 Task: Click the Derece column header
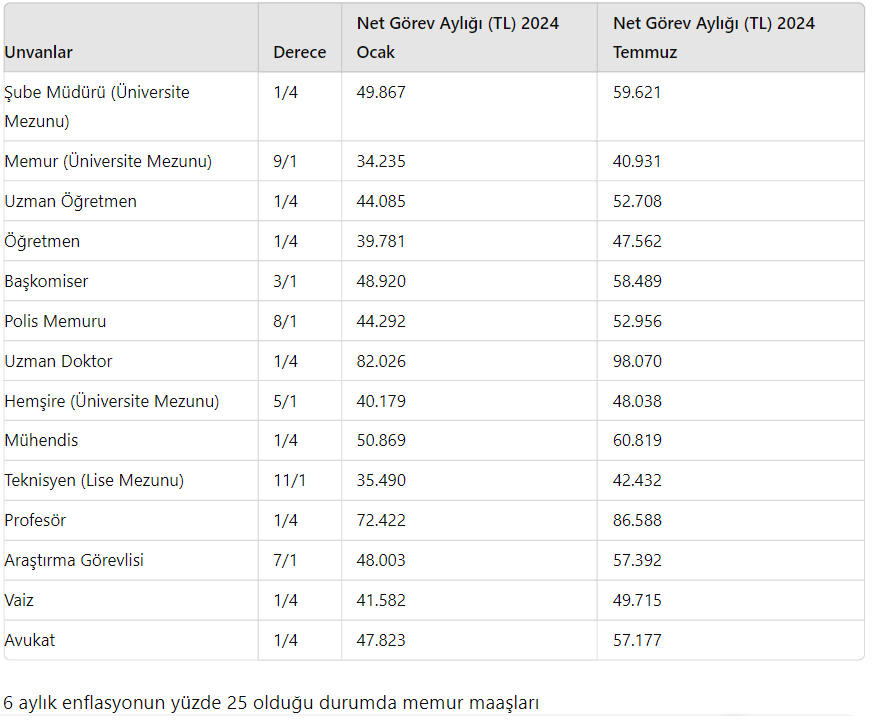(x=299, y=52)
